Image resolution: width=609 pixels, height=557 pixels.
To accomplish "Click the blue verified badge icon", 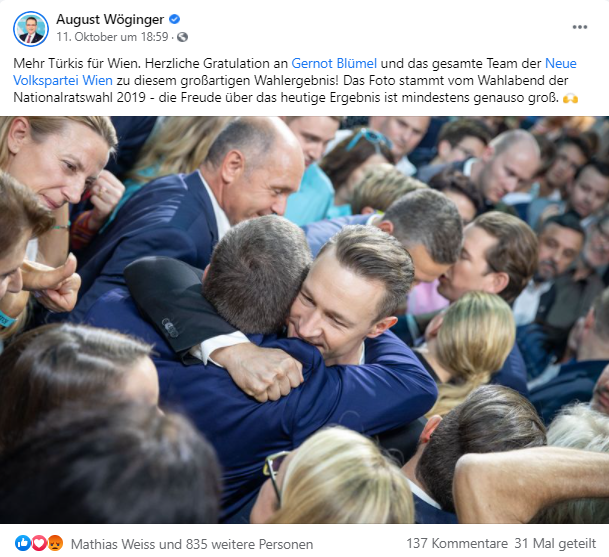I will 174,19.
